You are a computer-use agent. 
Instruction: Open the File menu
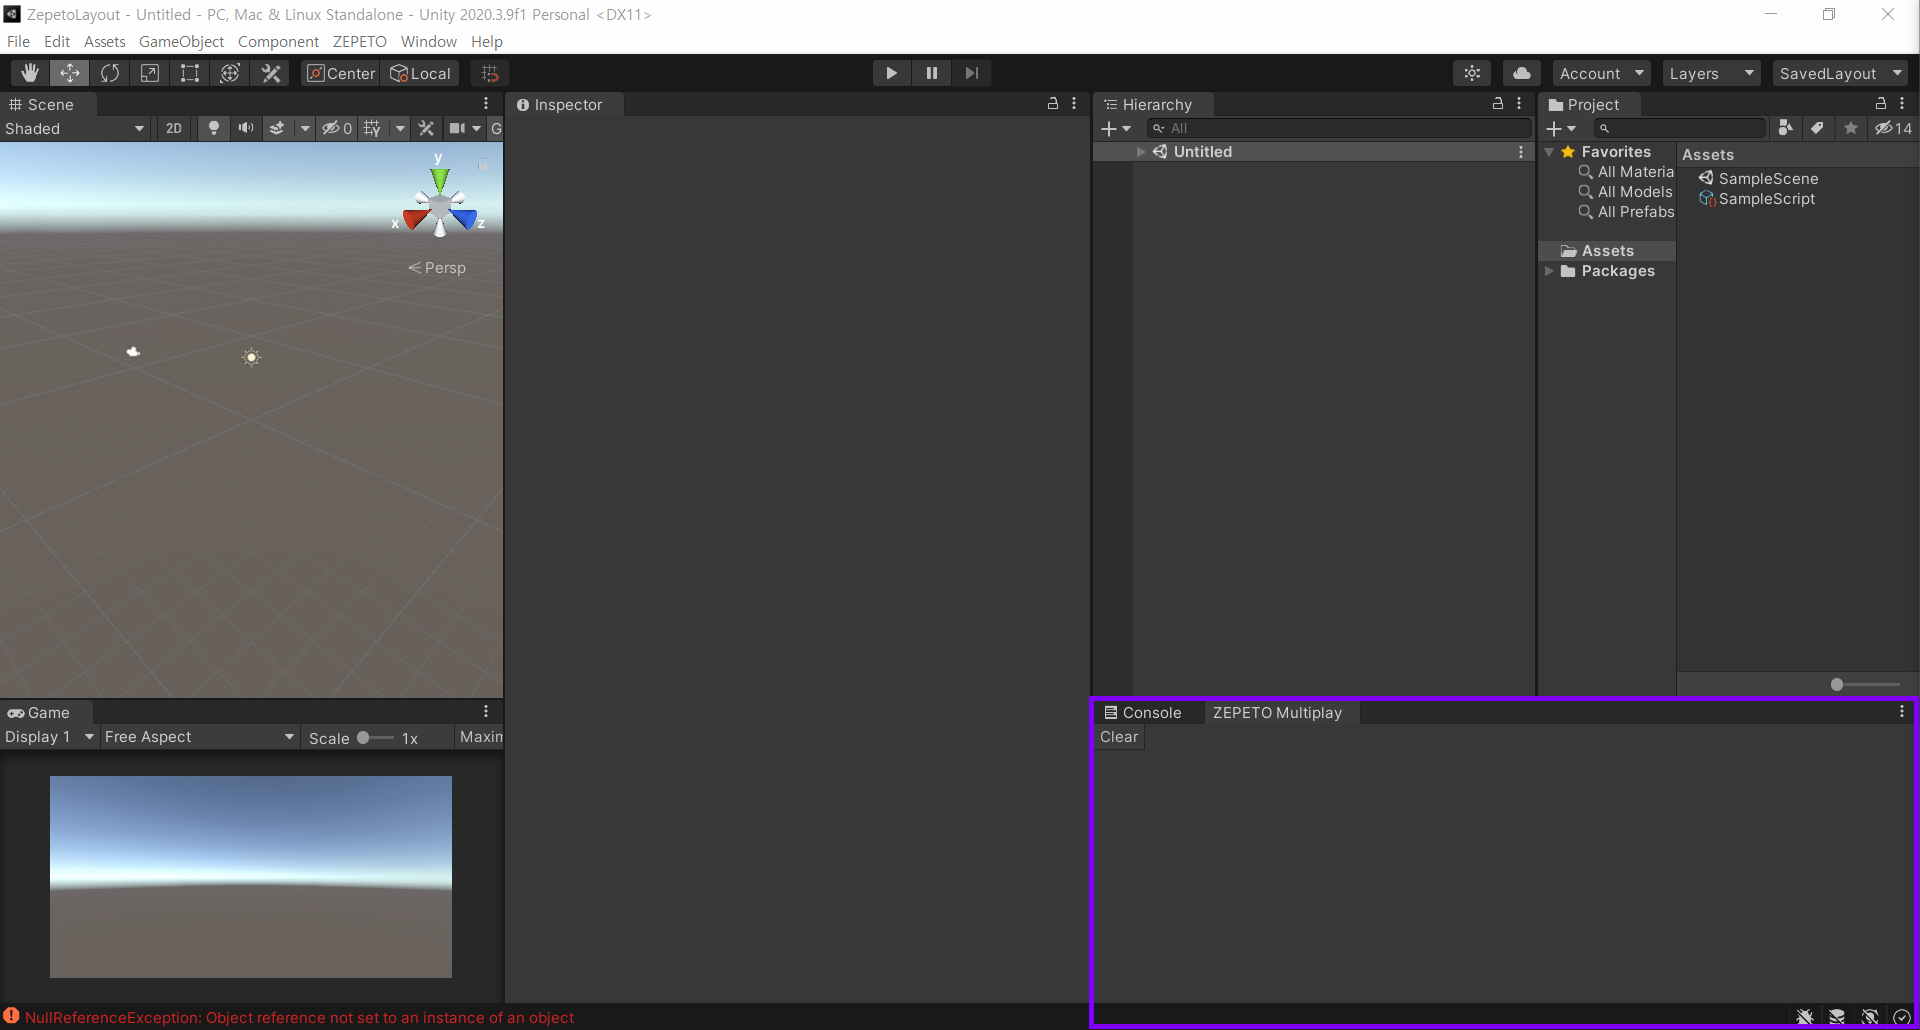point(18,41)
